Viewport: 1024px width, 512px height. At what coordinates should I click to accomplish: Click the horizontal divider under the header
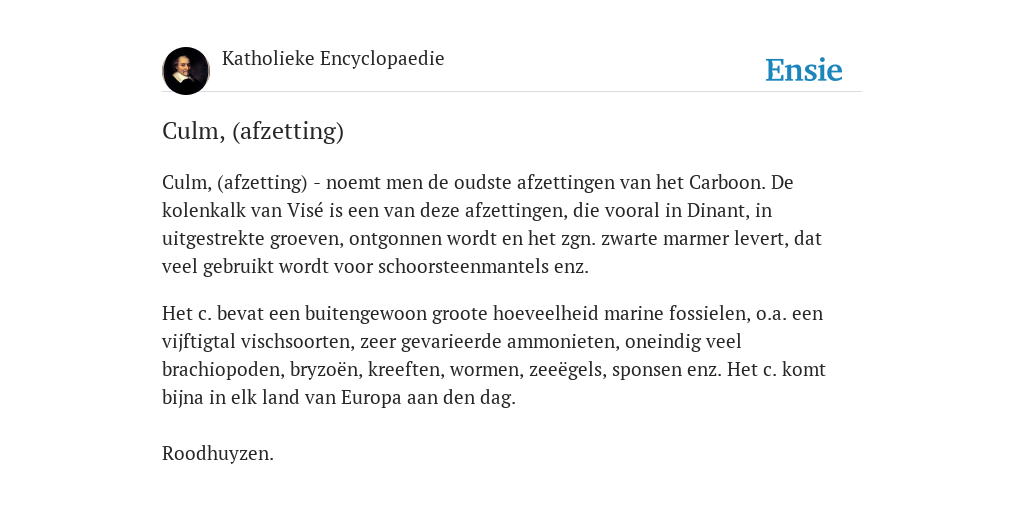point(512,91)
